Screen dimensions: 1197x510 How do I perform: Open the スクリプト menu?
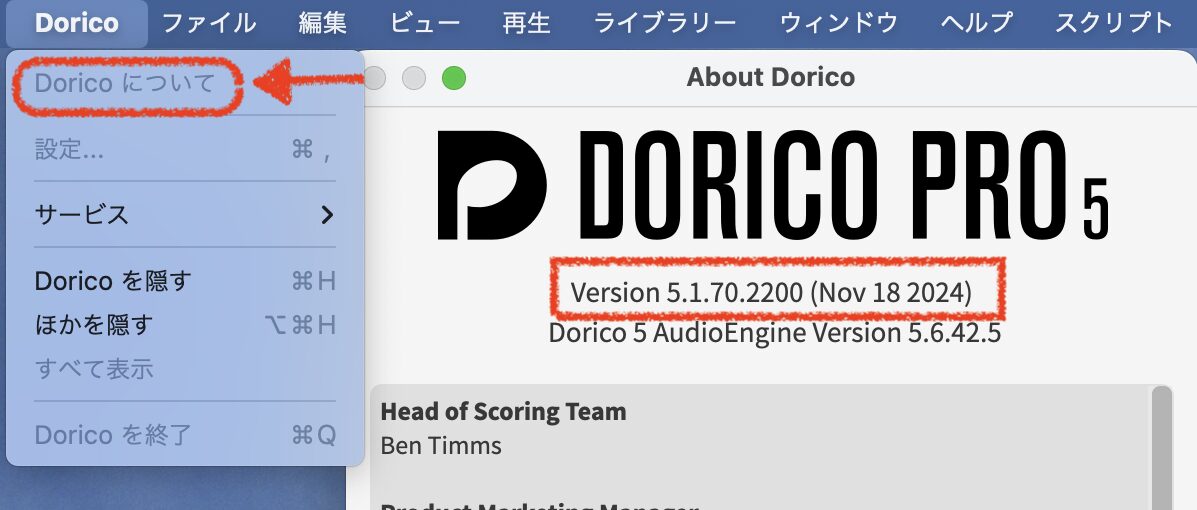[x=1114, y=23]
